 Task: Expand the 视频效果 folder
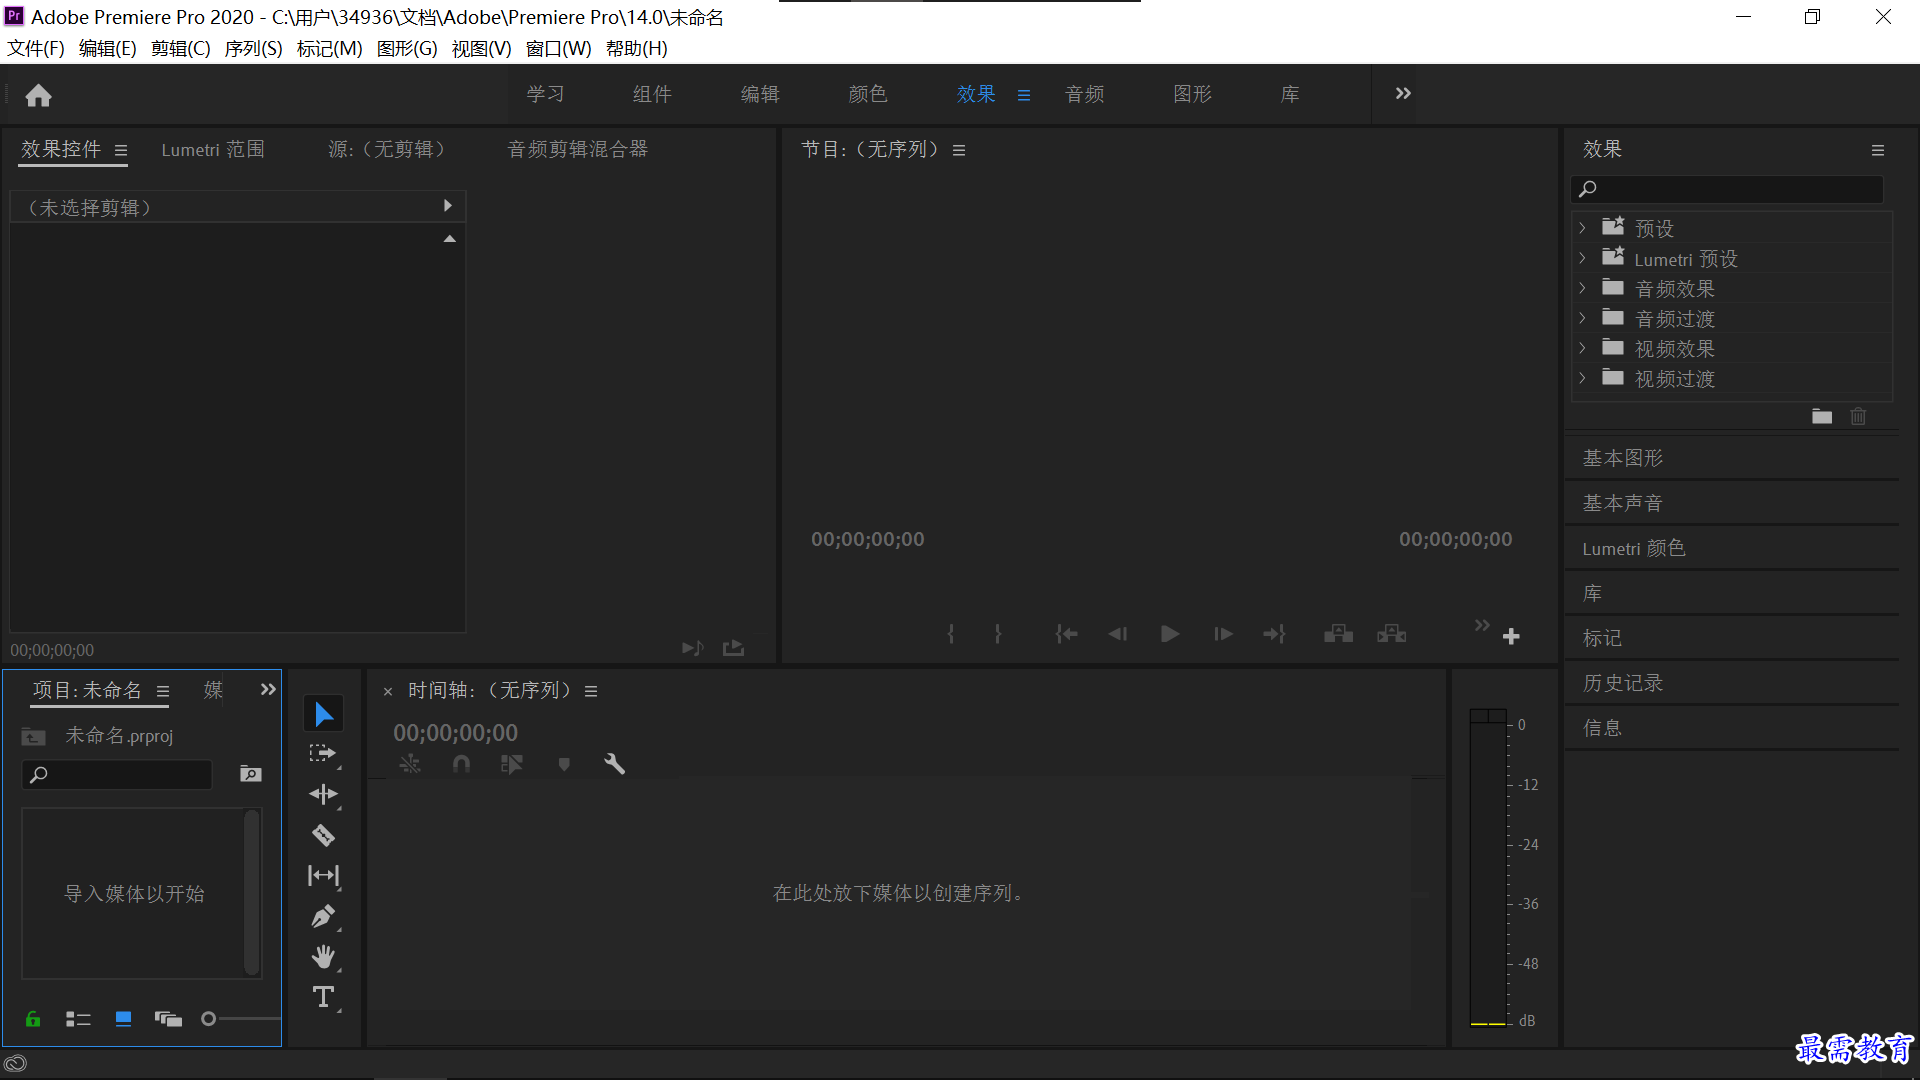[1582, 348]
